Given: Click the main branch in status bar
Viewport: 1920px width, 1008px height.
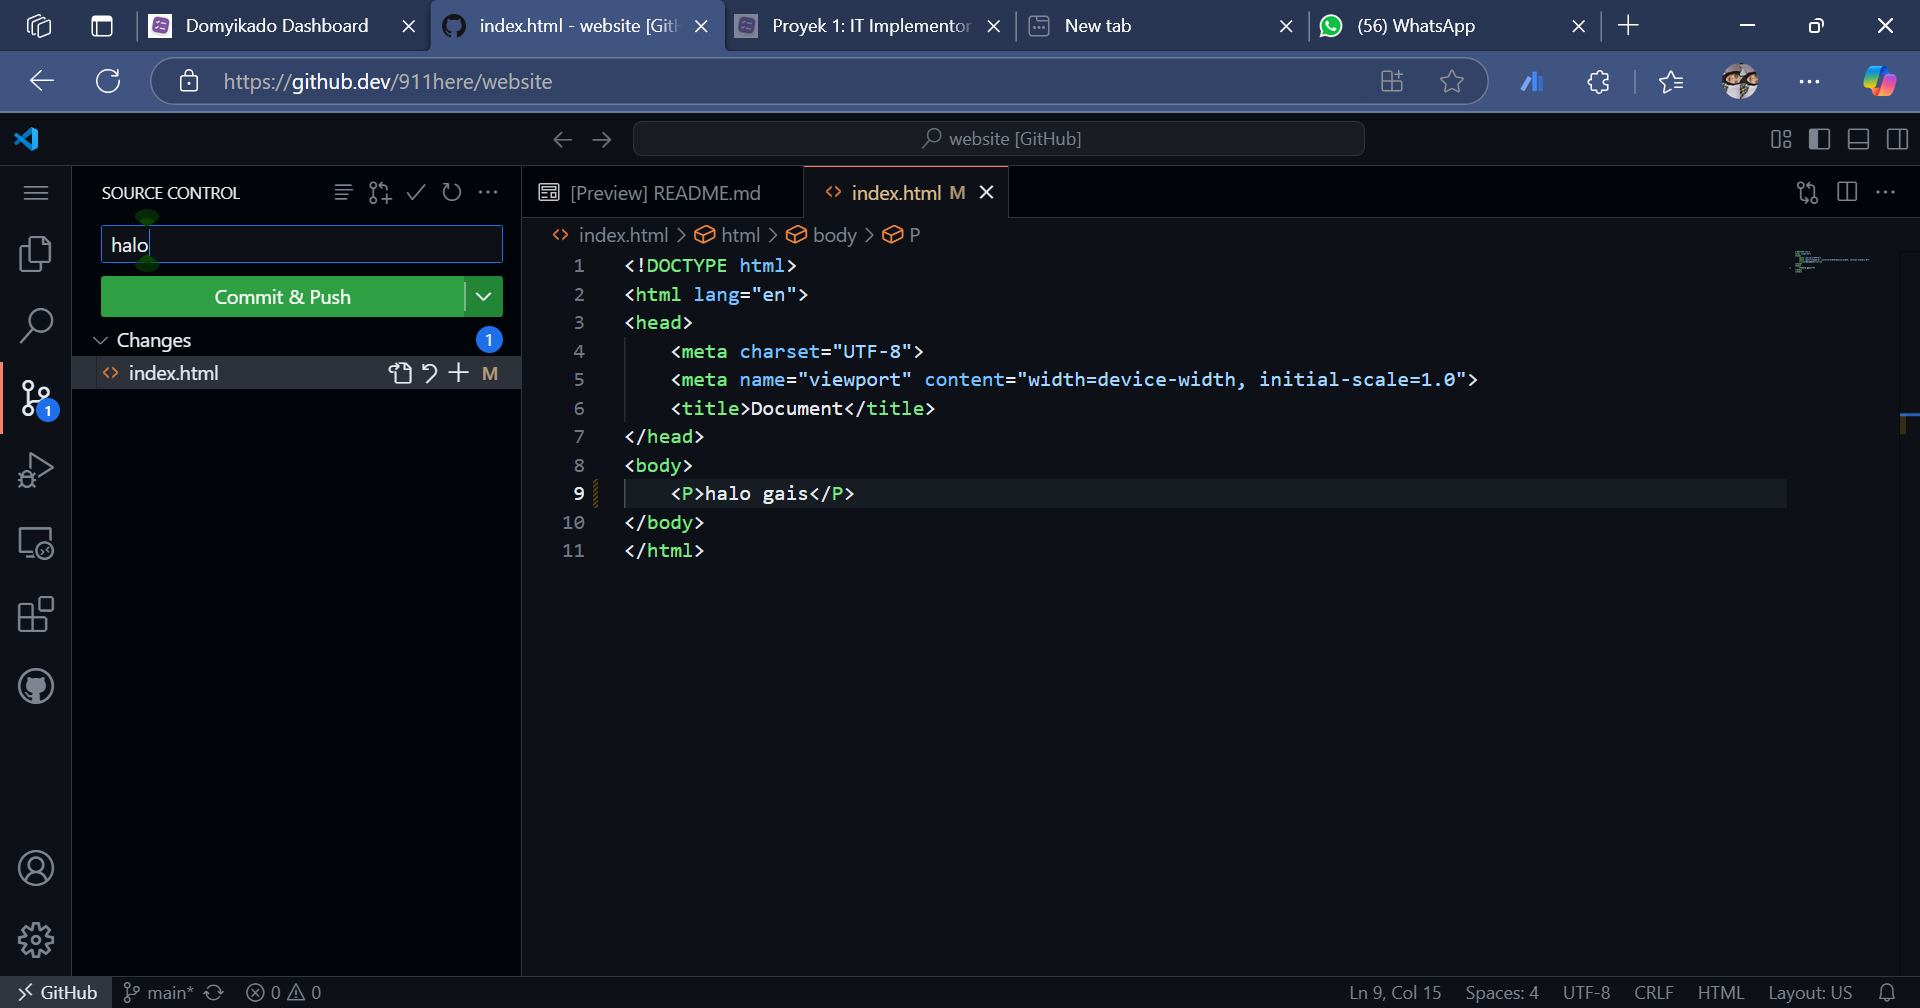Looking at the screenshot, I should click(x=159, y=993).
